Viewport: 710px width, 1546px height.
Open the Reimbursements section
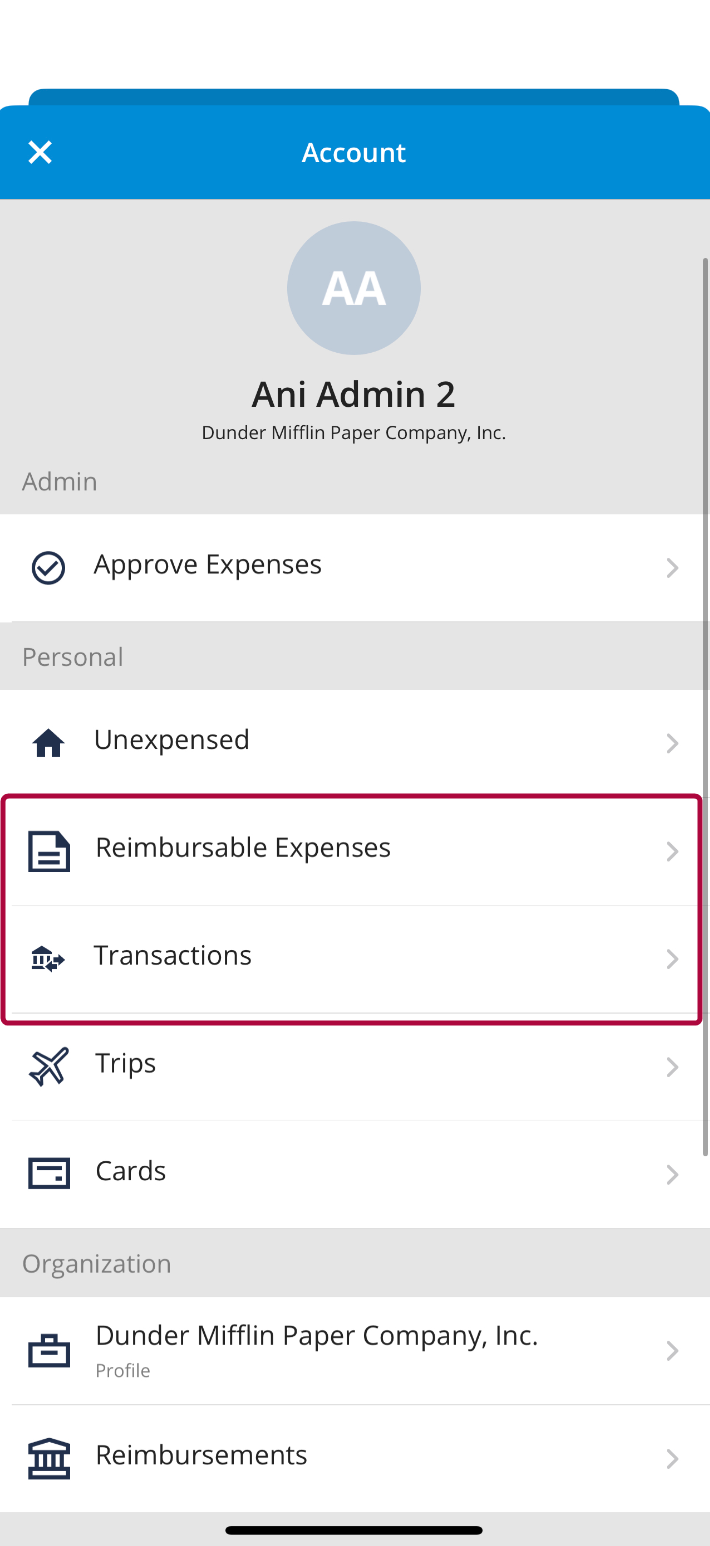pos(200,1455)
